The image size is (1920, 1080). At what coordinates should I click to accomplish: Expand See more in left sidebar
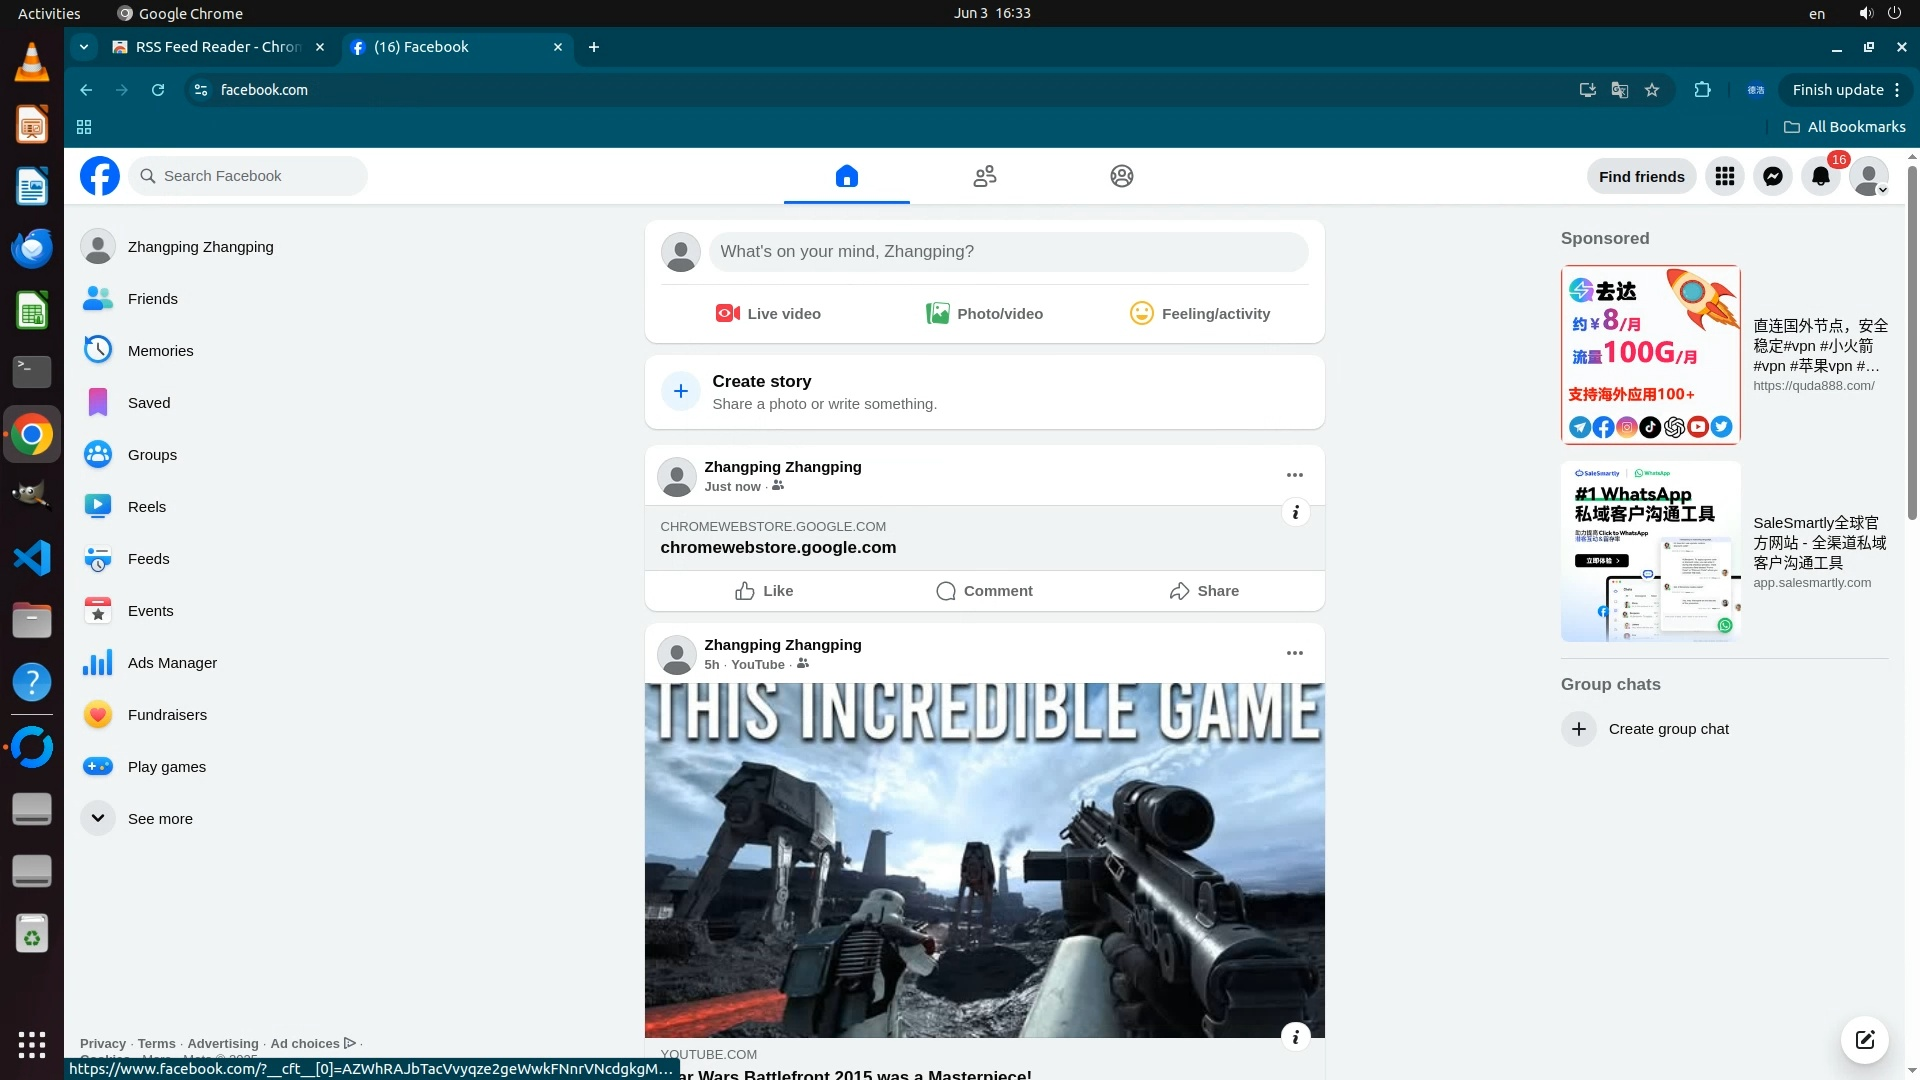[160, 819]
